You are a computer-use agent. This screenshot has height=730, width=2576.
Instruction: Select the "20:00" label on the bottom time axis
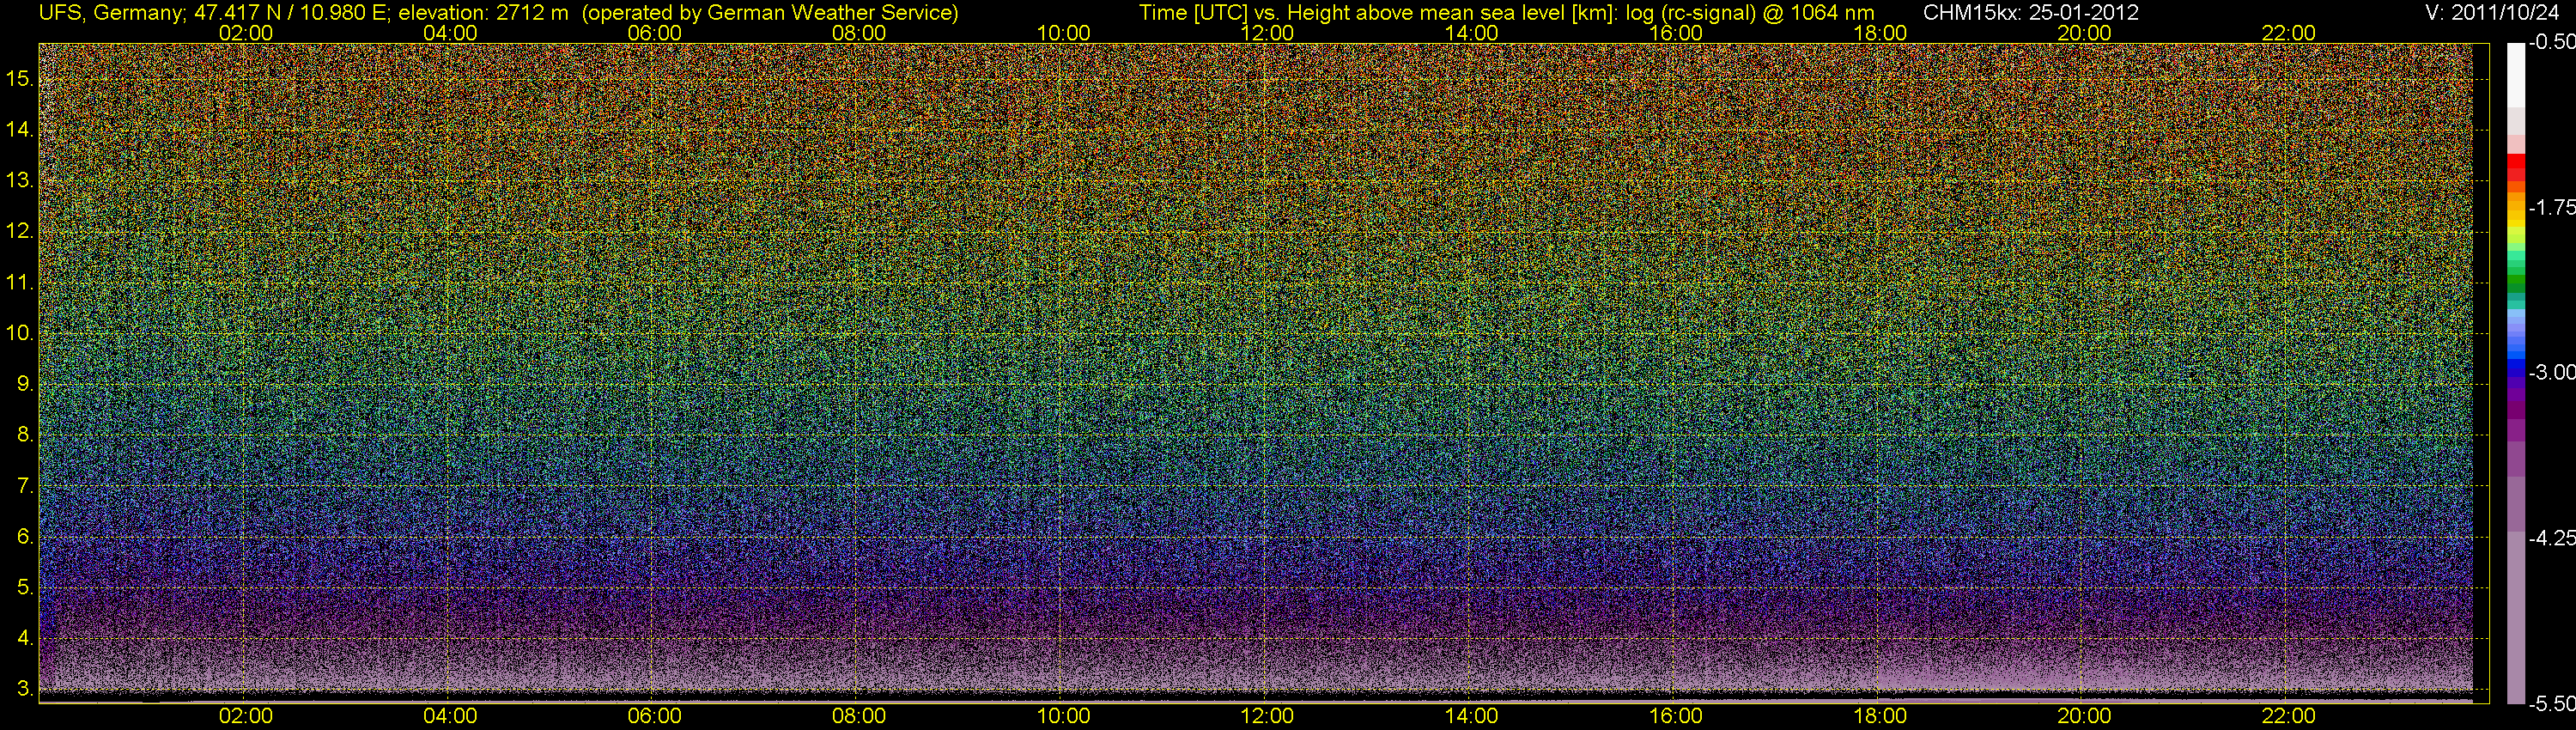coord(2084,716)
